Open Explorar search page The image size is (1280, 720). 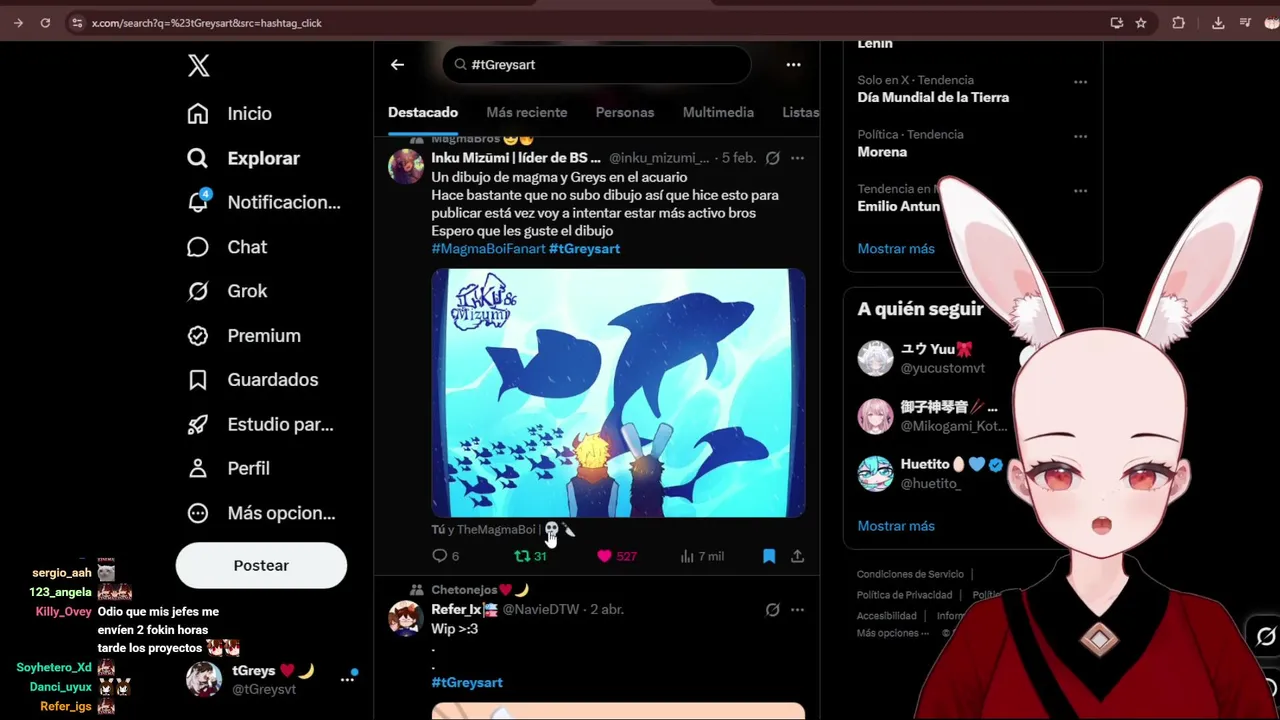[x=243, y=158]
